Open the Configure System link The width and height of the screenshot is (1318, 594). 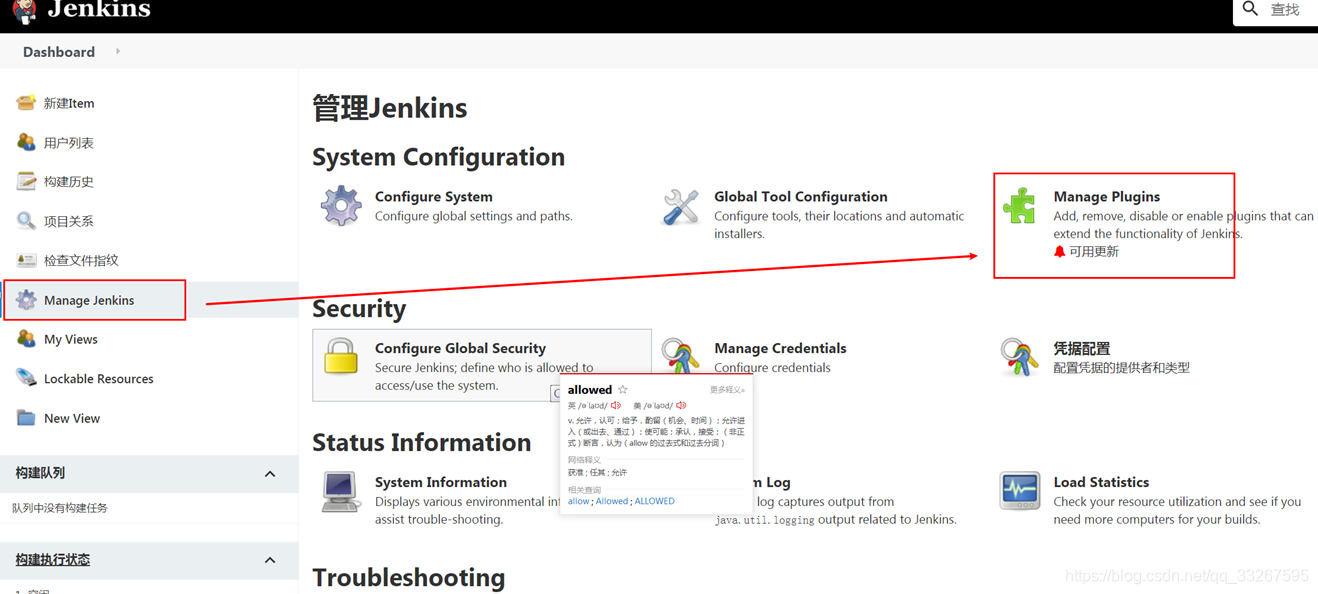coord(434,197)
